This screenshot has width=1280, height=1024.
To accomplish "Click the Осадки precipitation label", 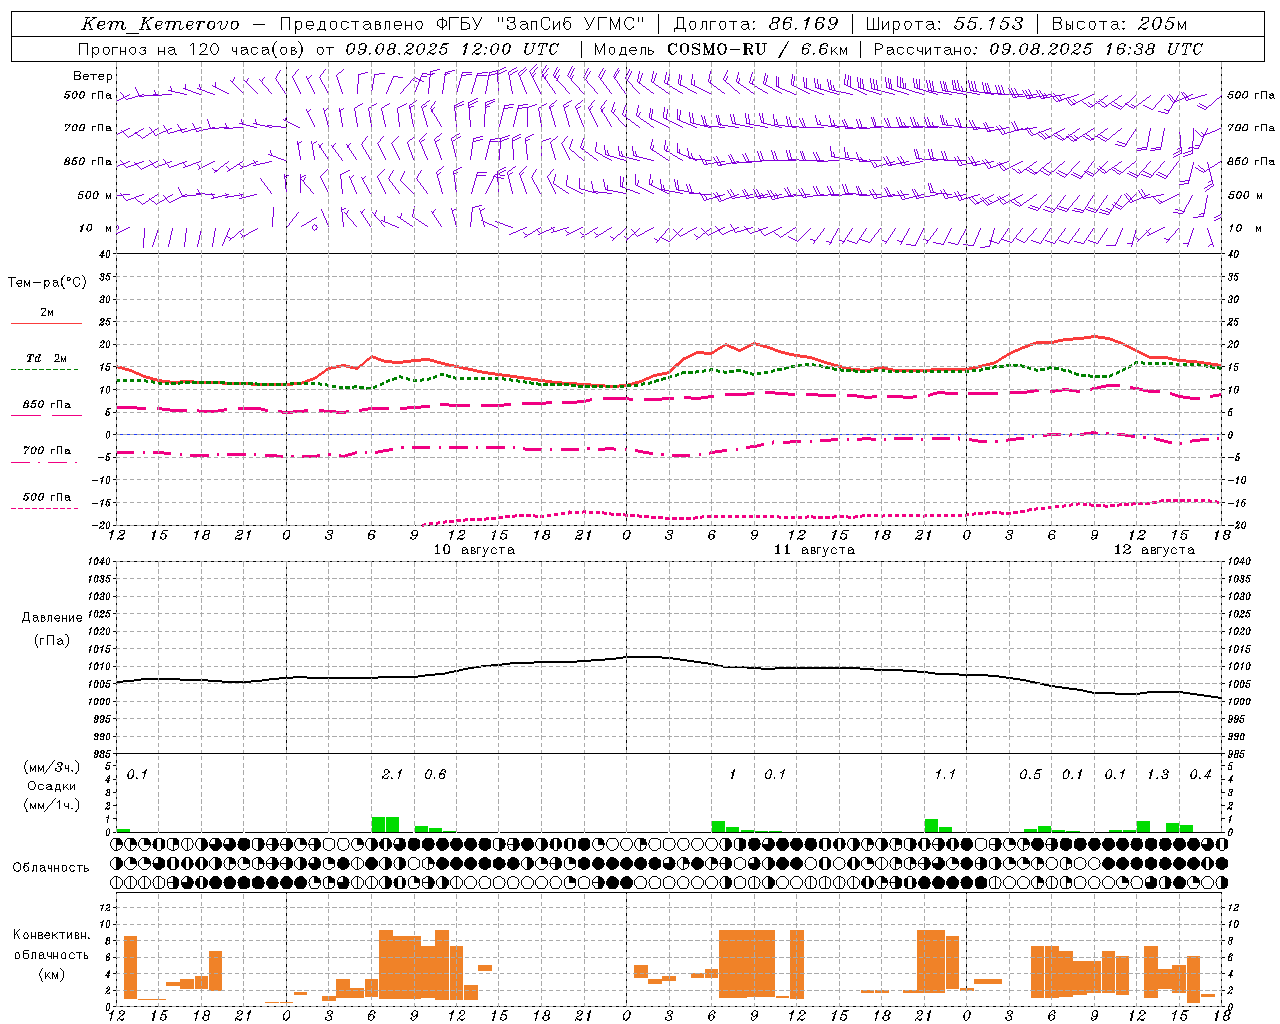I will [52, 786].
